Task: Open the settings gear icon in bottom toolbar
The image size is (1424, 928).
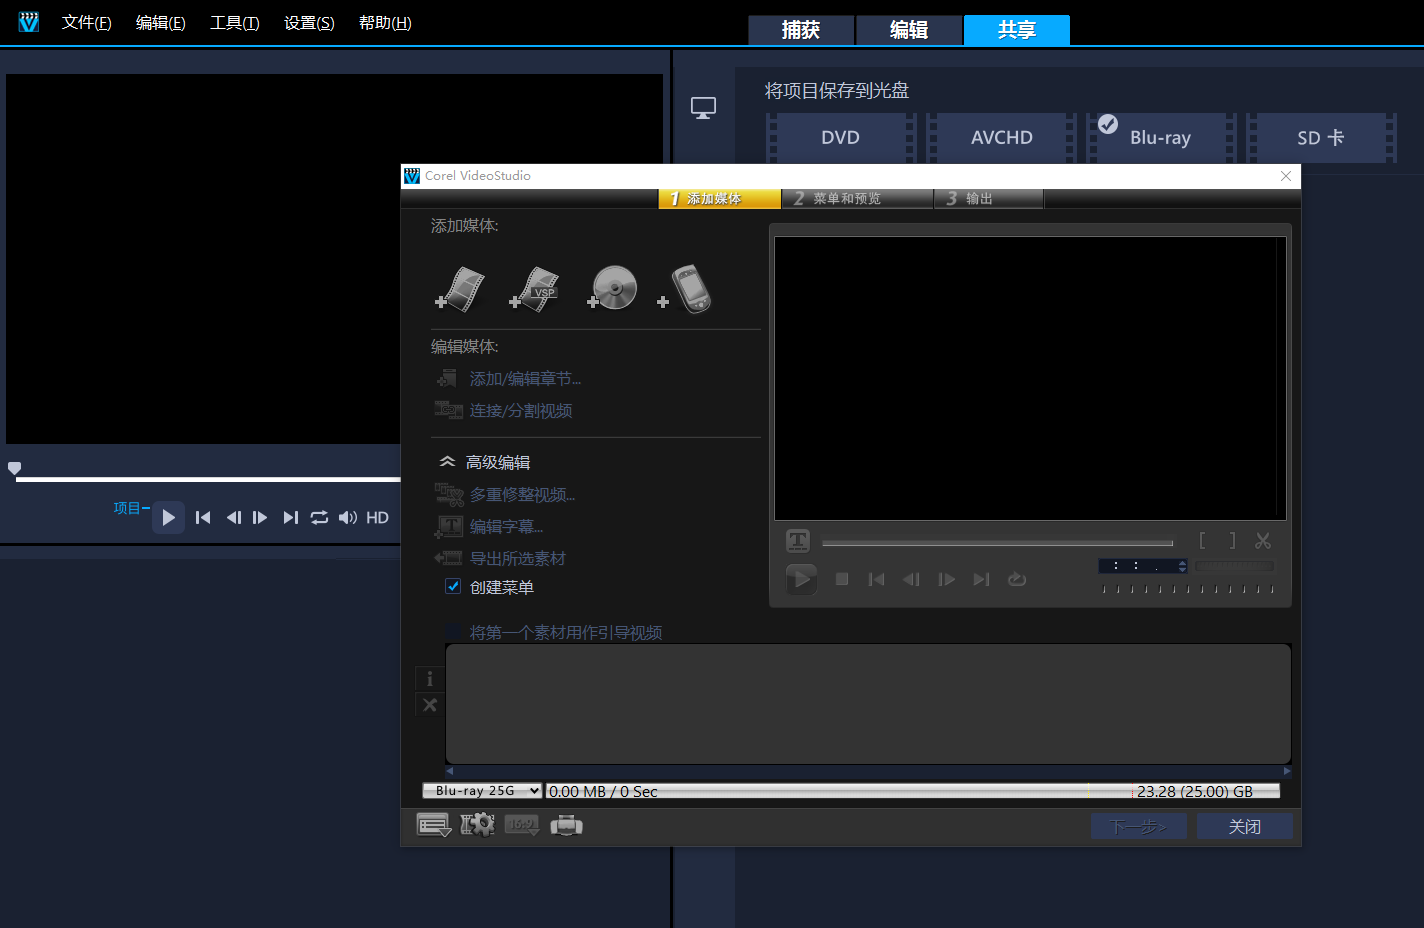Action: coord(477,825)
